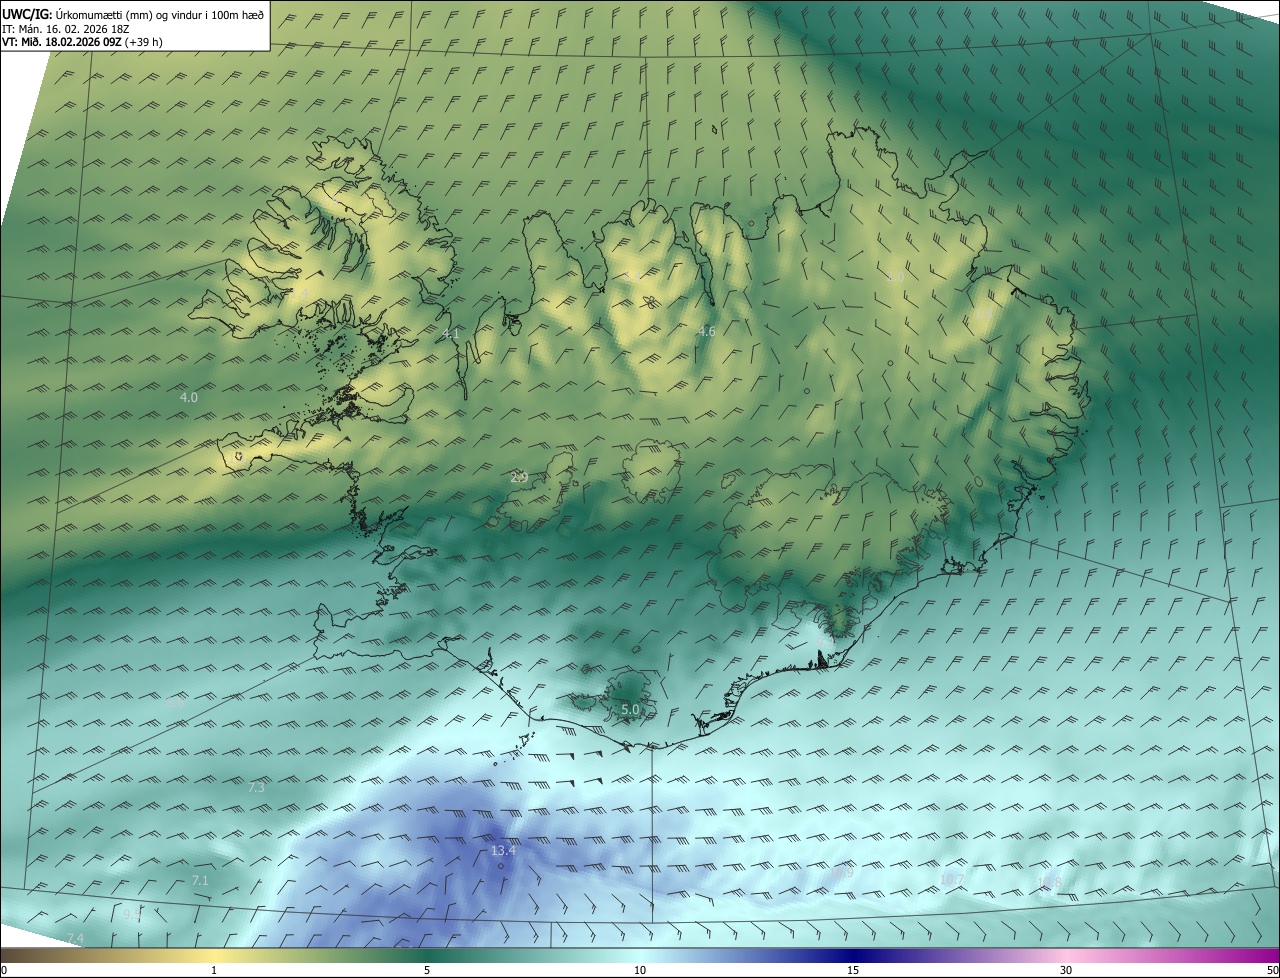Click the 7.1 value label over the sea
Screen dimensions: 1280x978
pyautogui.click(x=200, y=881)
